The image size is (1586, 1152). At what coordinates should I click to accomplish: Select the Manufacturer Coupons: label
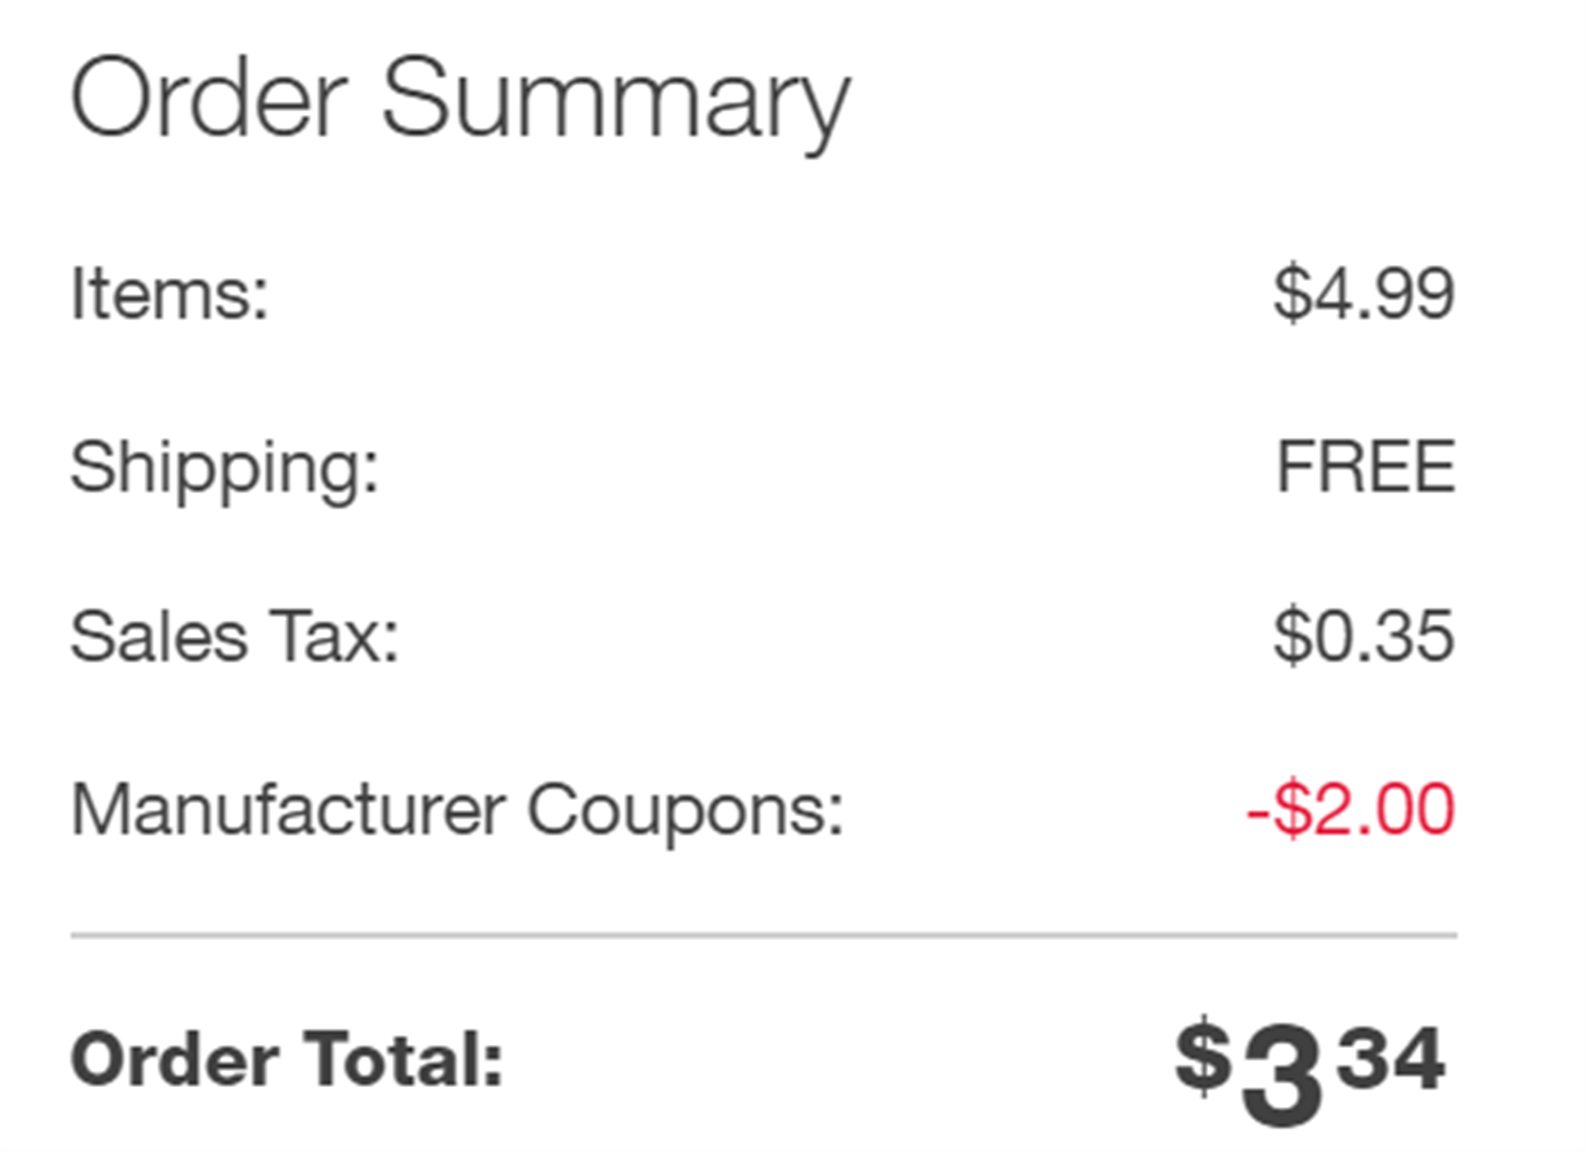pos(458,810)
